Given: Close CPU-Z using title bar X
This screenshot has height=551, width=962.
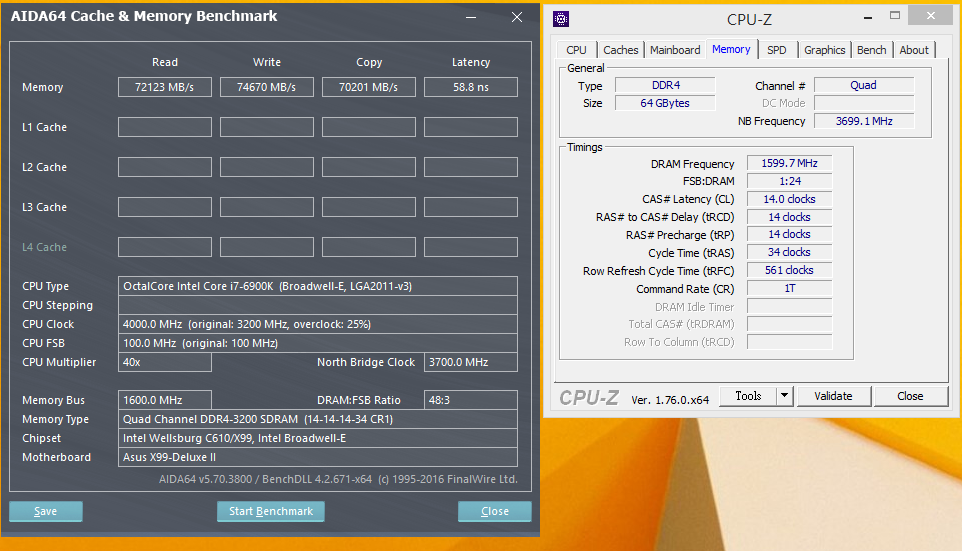Looking at the screenshot, I should pos(931,15).
